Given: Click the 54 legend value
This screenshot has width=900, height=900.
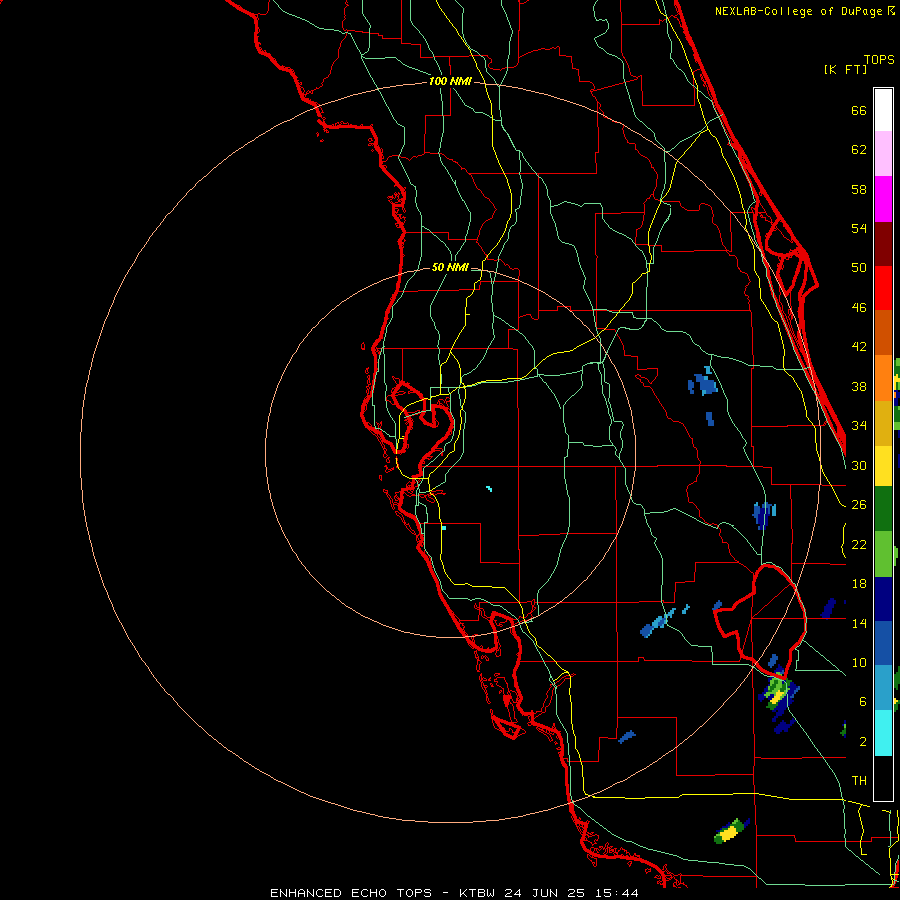Looking at the screenshot, I should pyautogui.click(x=859, y=228).
